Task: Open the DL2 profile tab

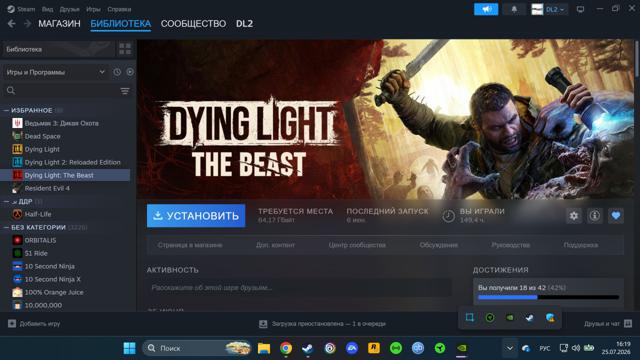Action: click(x=244, y=24)
